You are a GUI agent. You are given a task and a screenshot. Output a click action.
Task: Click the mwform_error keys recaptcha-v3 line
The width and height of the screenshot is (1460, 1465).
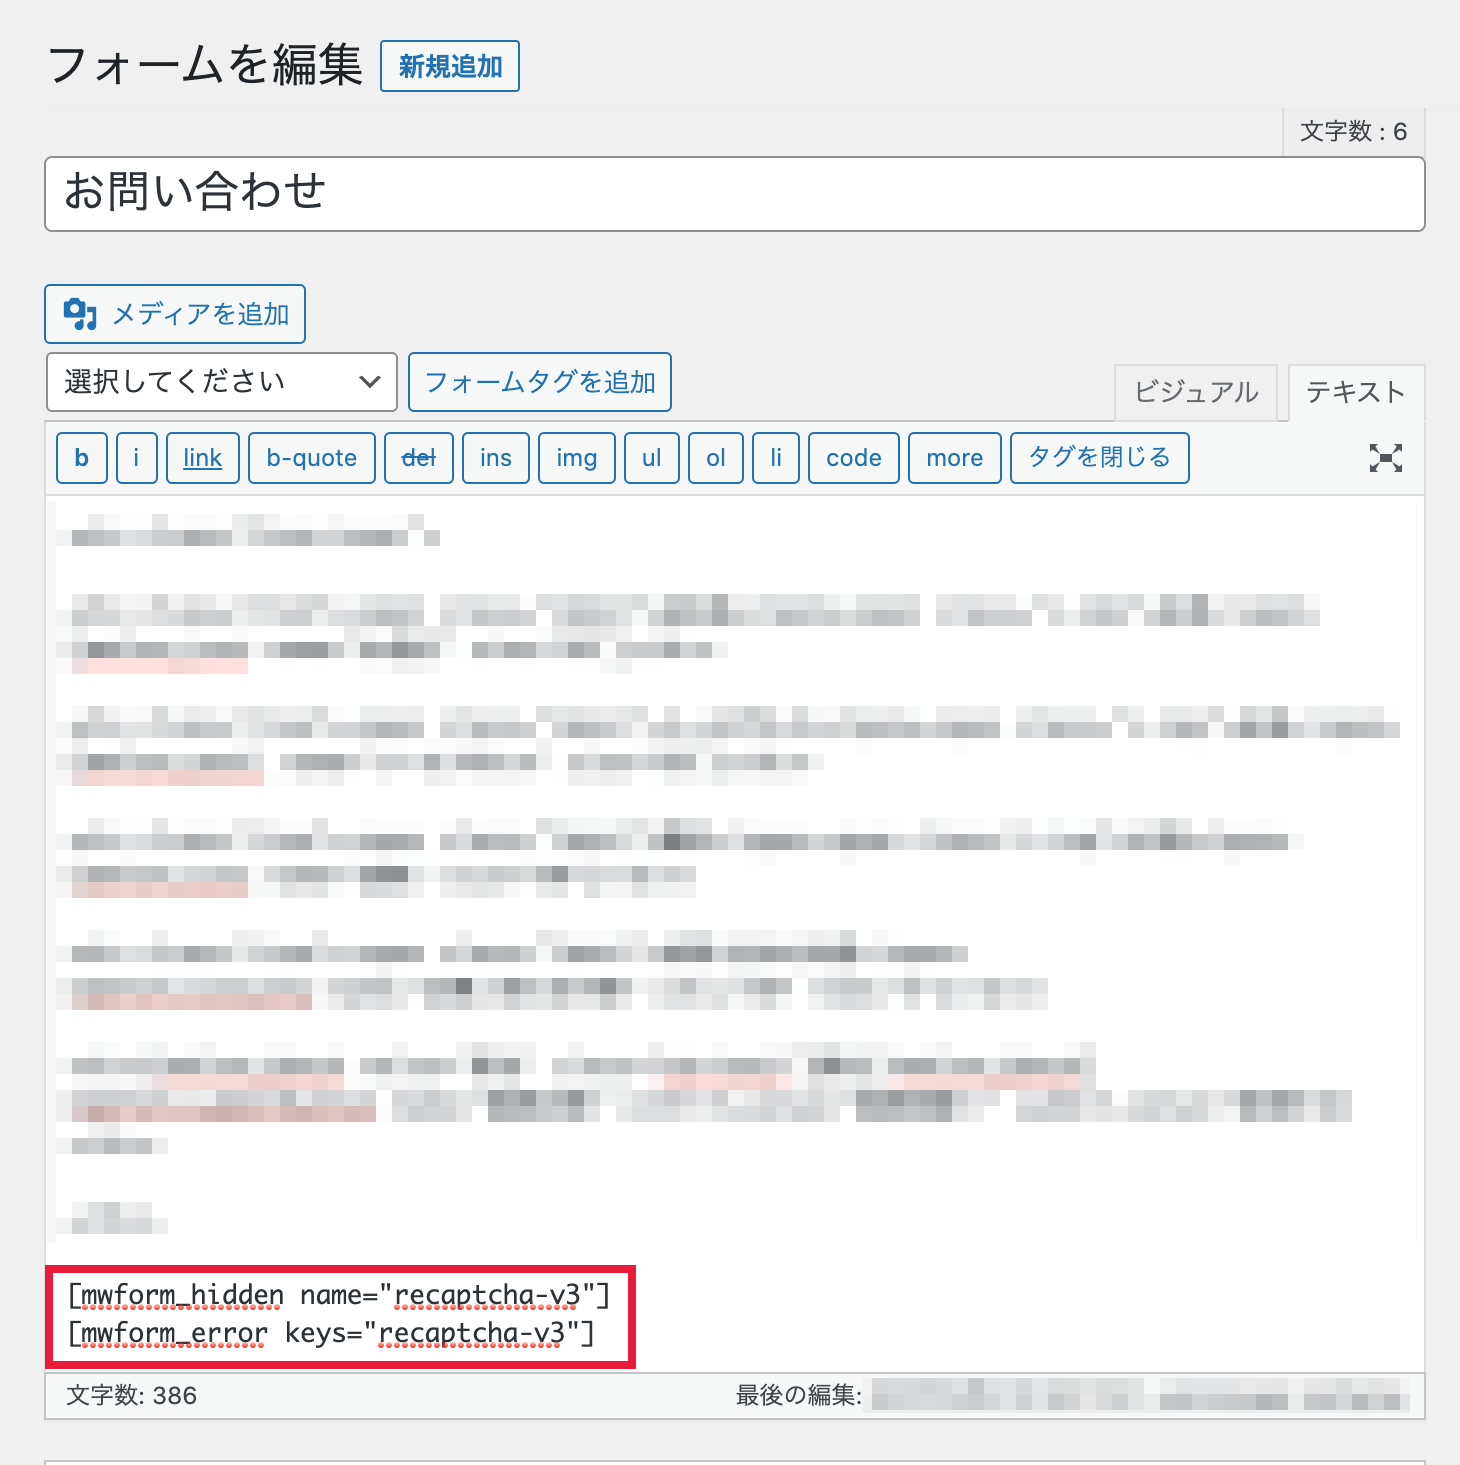[331, 1334]
